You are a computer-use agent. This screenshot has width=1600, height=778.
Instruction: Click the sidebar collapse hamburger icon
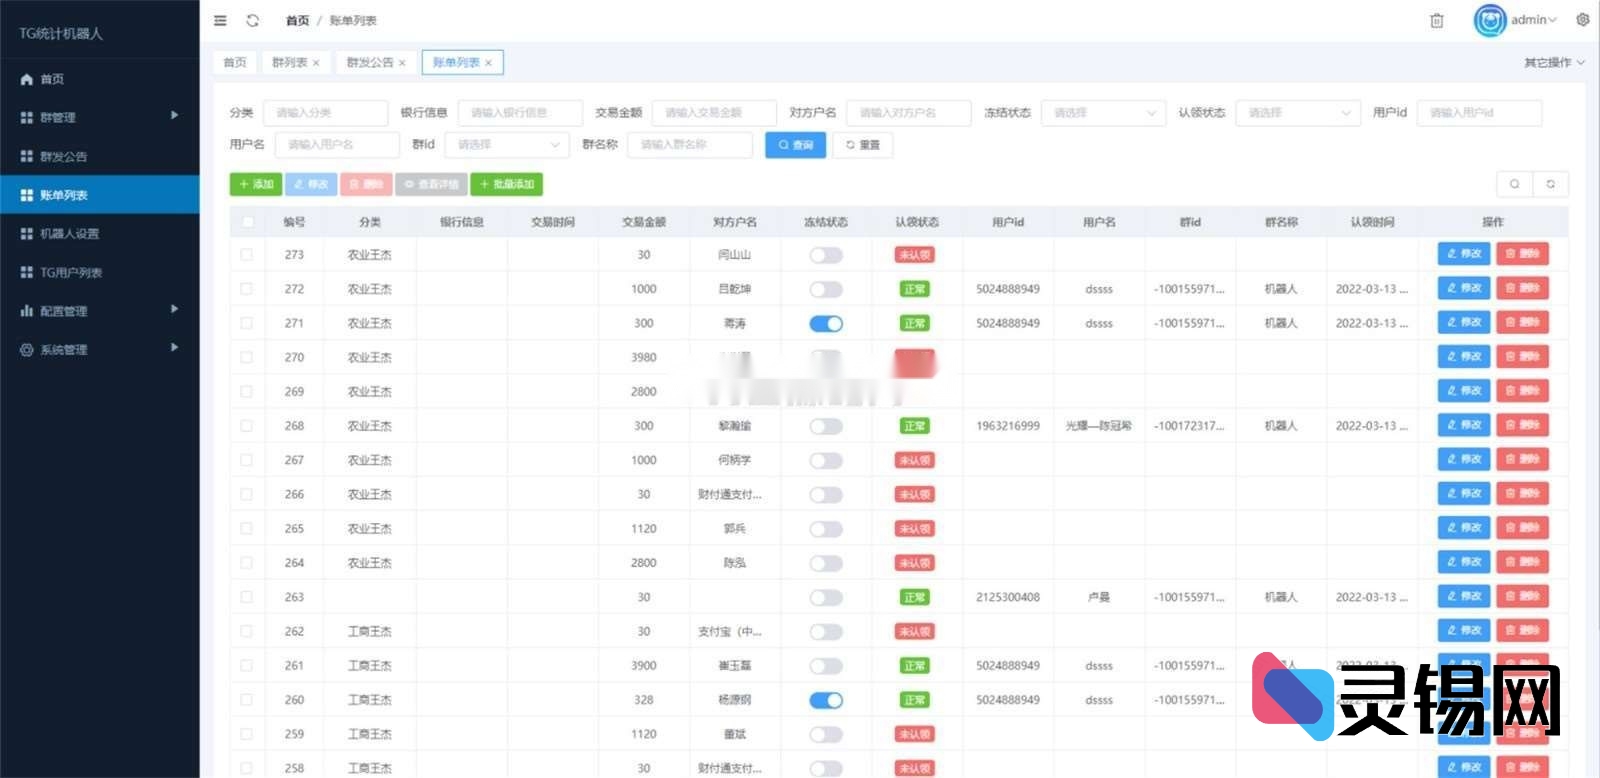coord(220,20)
